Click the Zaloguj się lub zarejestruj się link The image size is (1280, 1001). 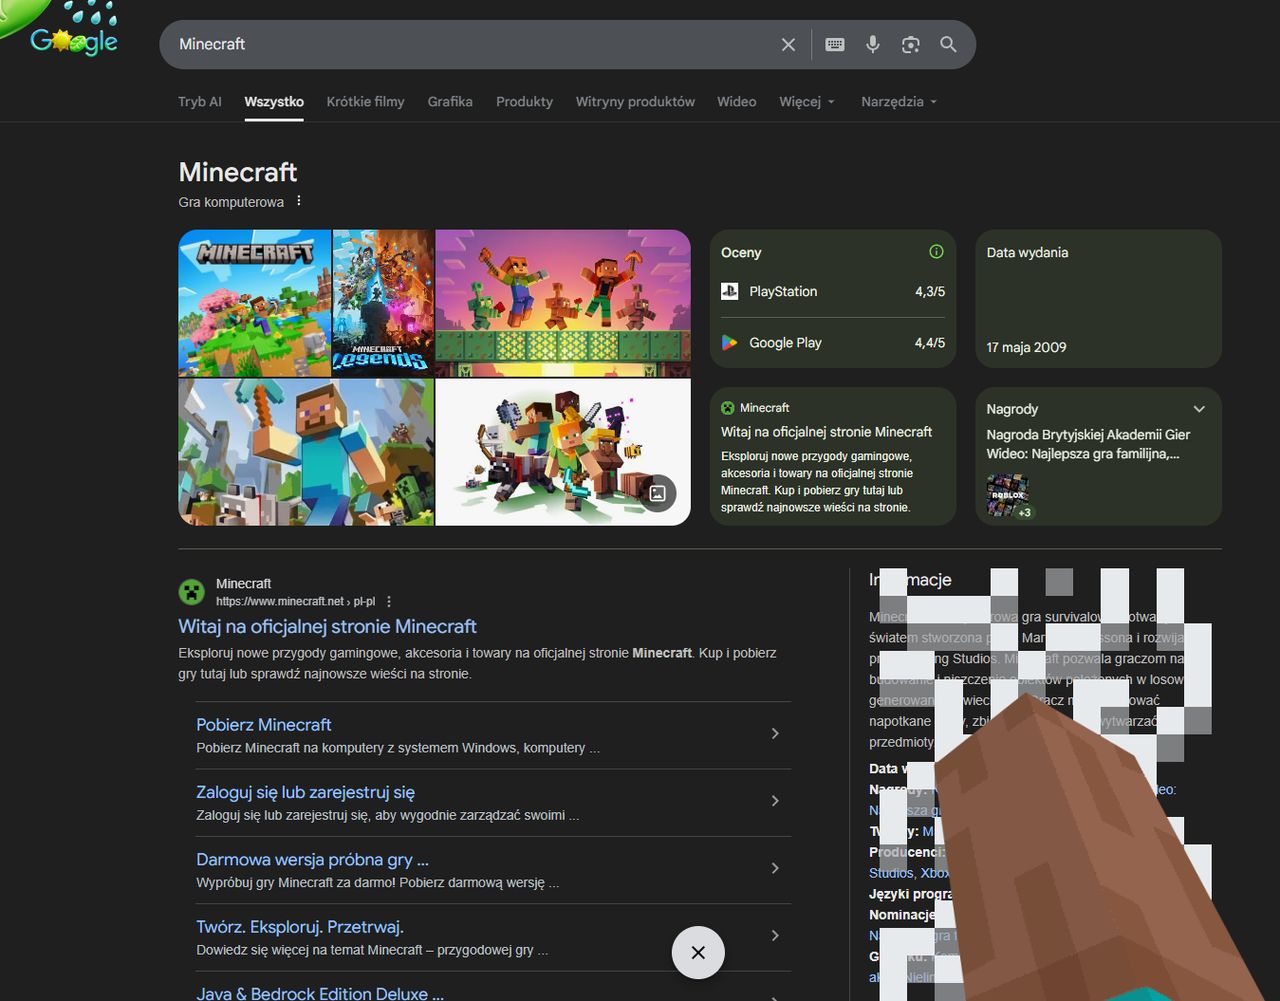tap(305, 791)
